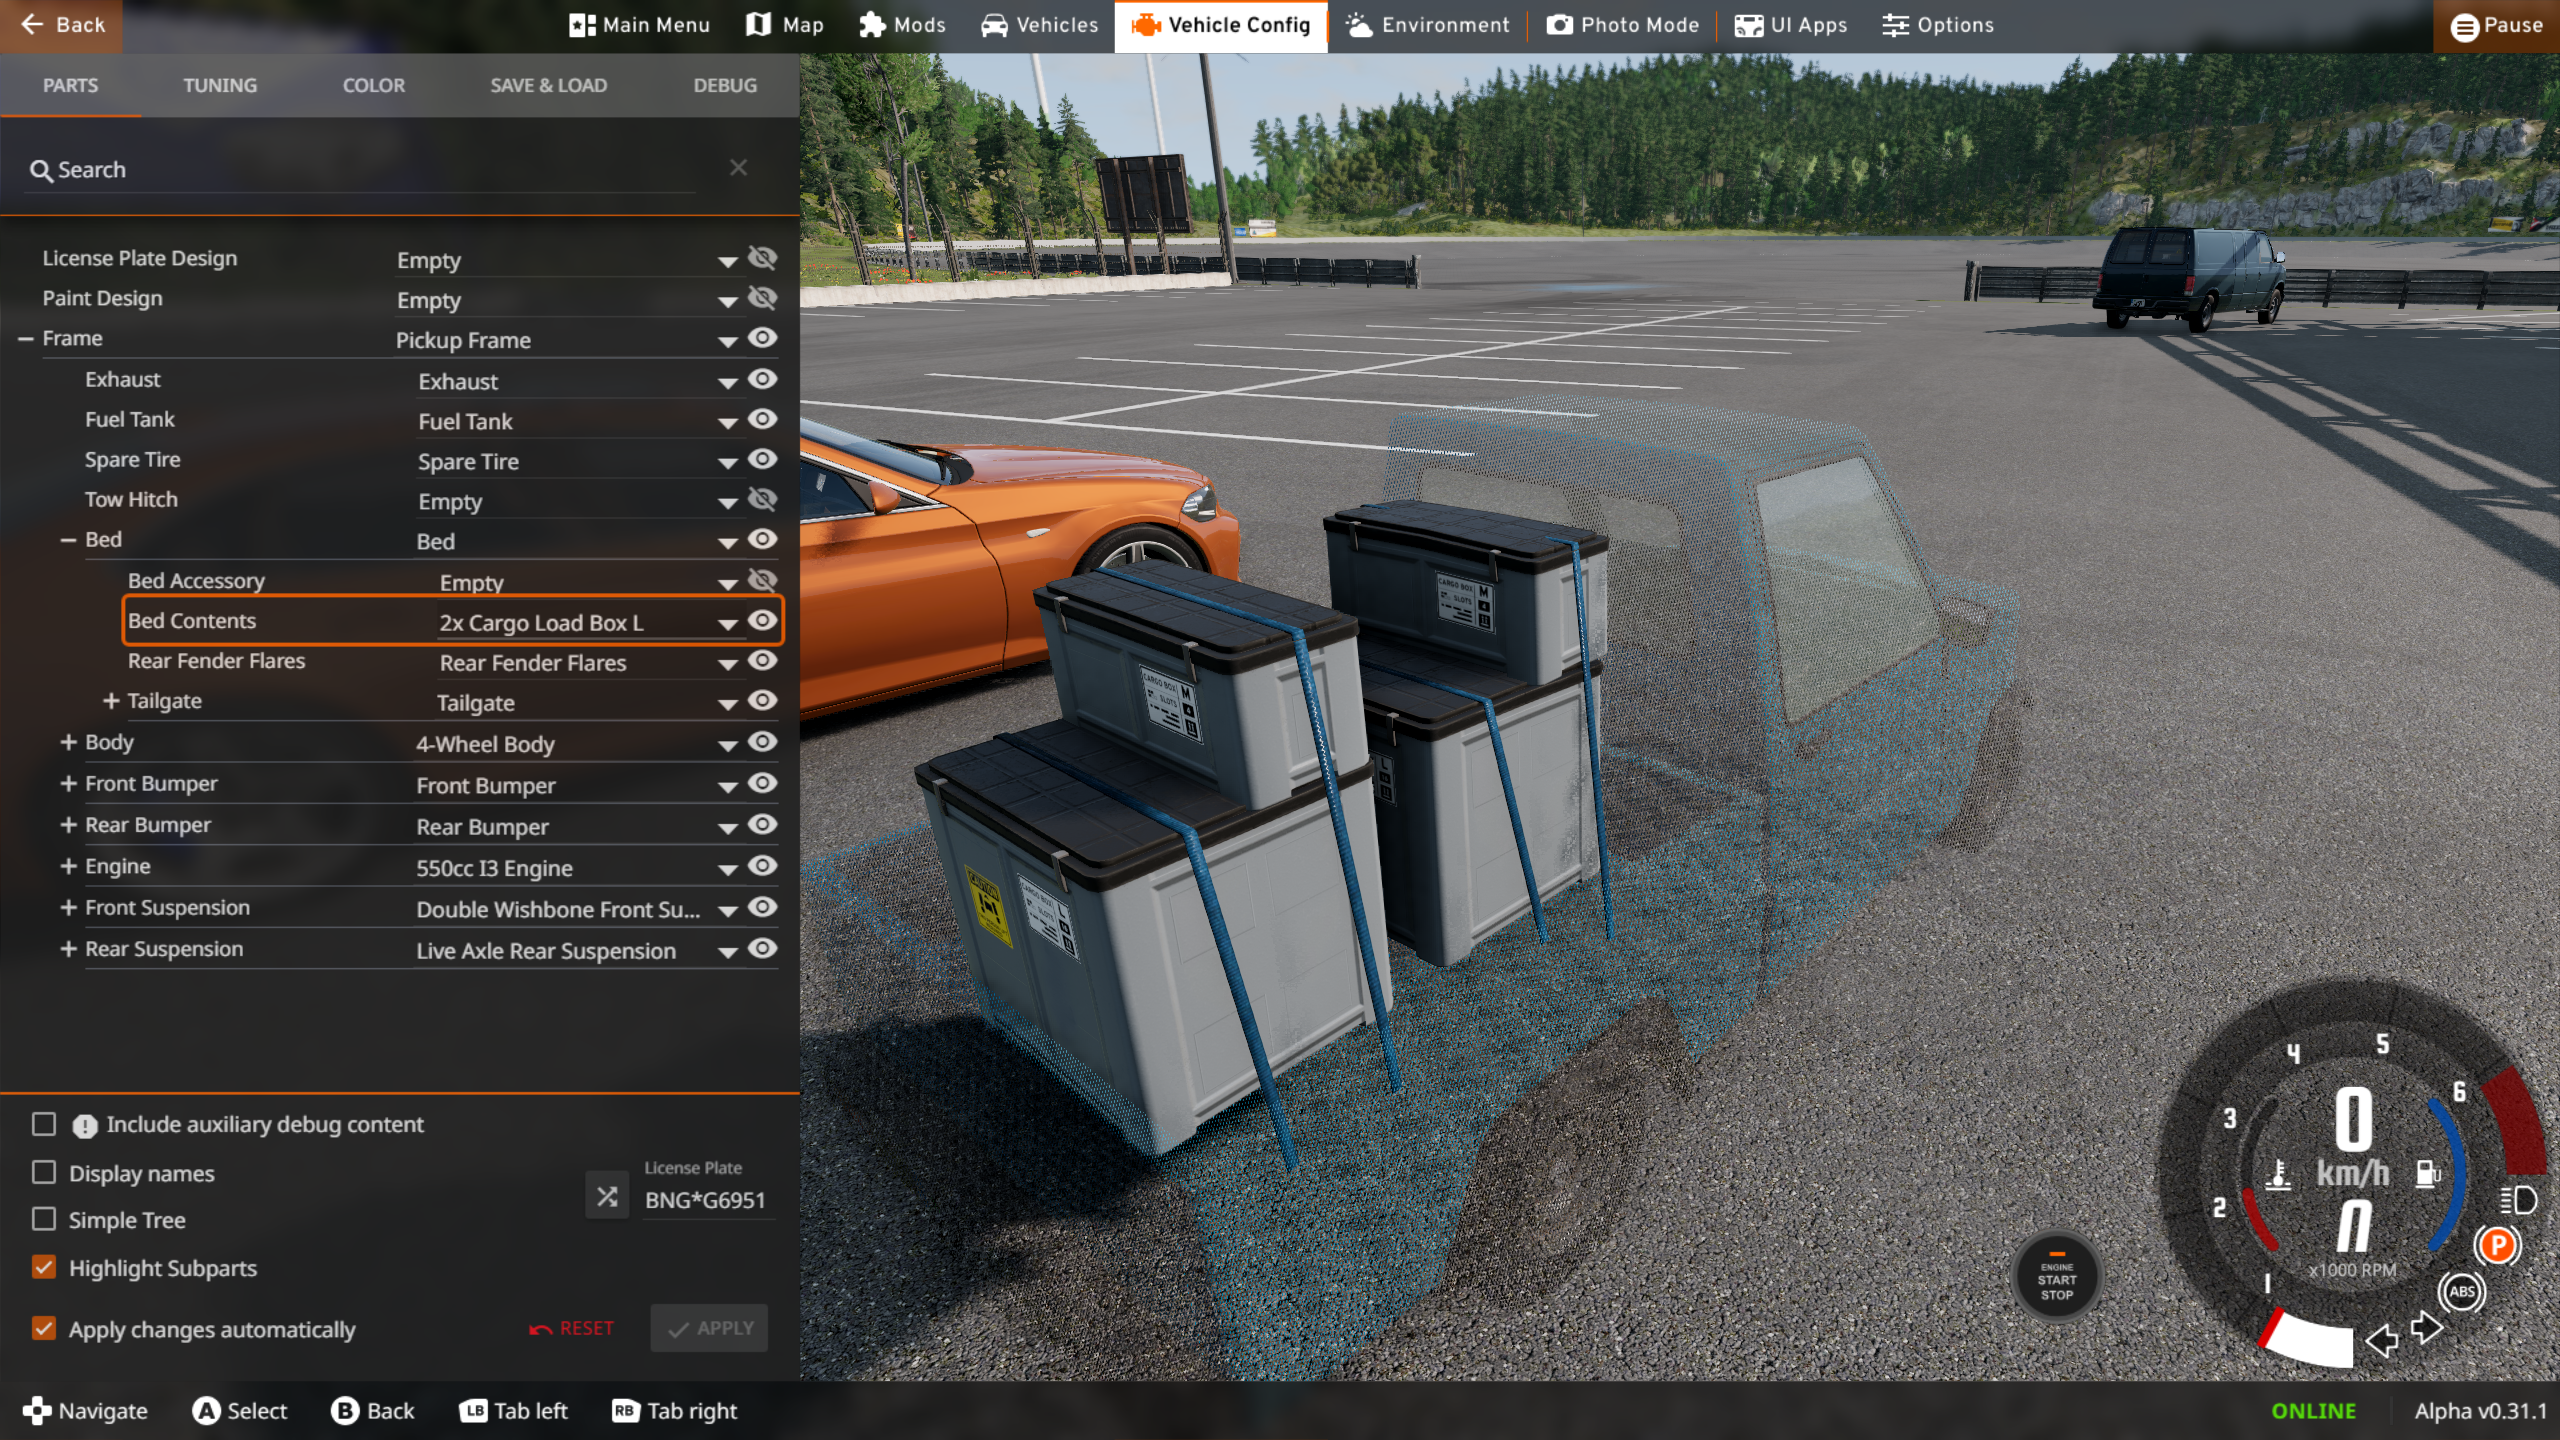The image size is (2560, 1440).
Task: Clear the search with the X icon
Action: coord(738,168)
